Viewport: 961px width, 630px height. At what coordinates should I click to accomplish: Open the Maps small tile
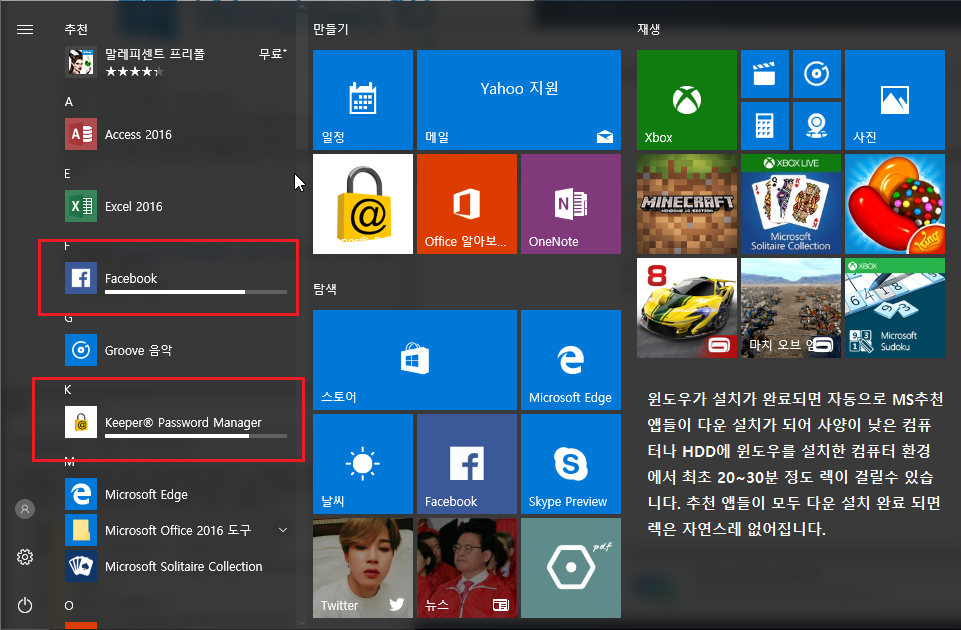[816, 126]
